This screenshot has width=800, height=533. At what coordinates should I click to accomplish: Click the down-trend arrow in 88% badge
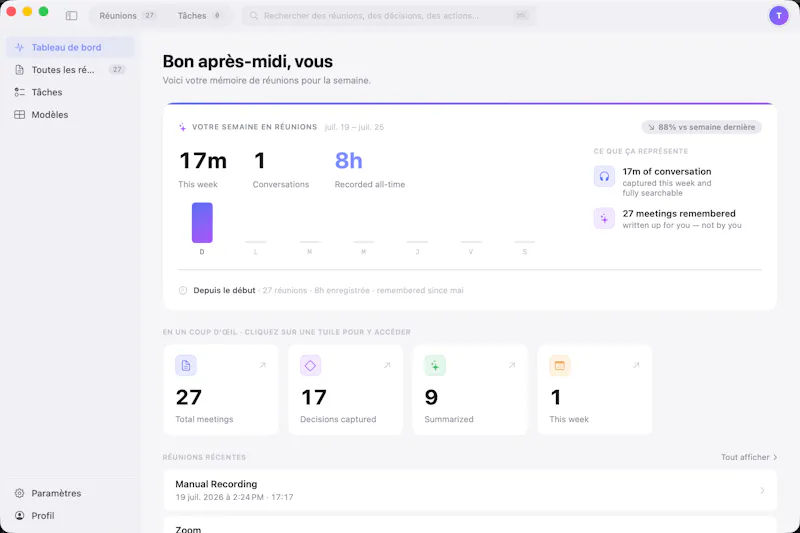pyautogui.click(x=651, y=127)
